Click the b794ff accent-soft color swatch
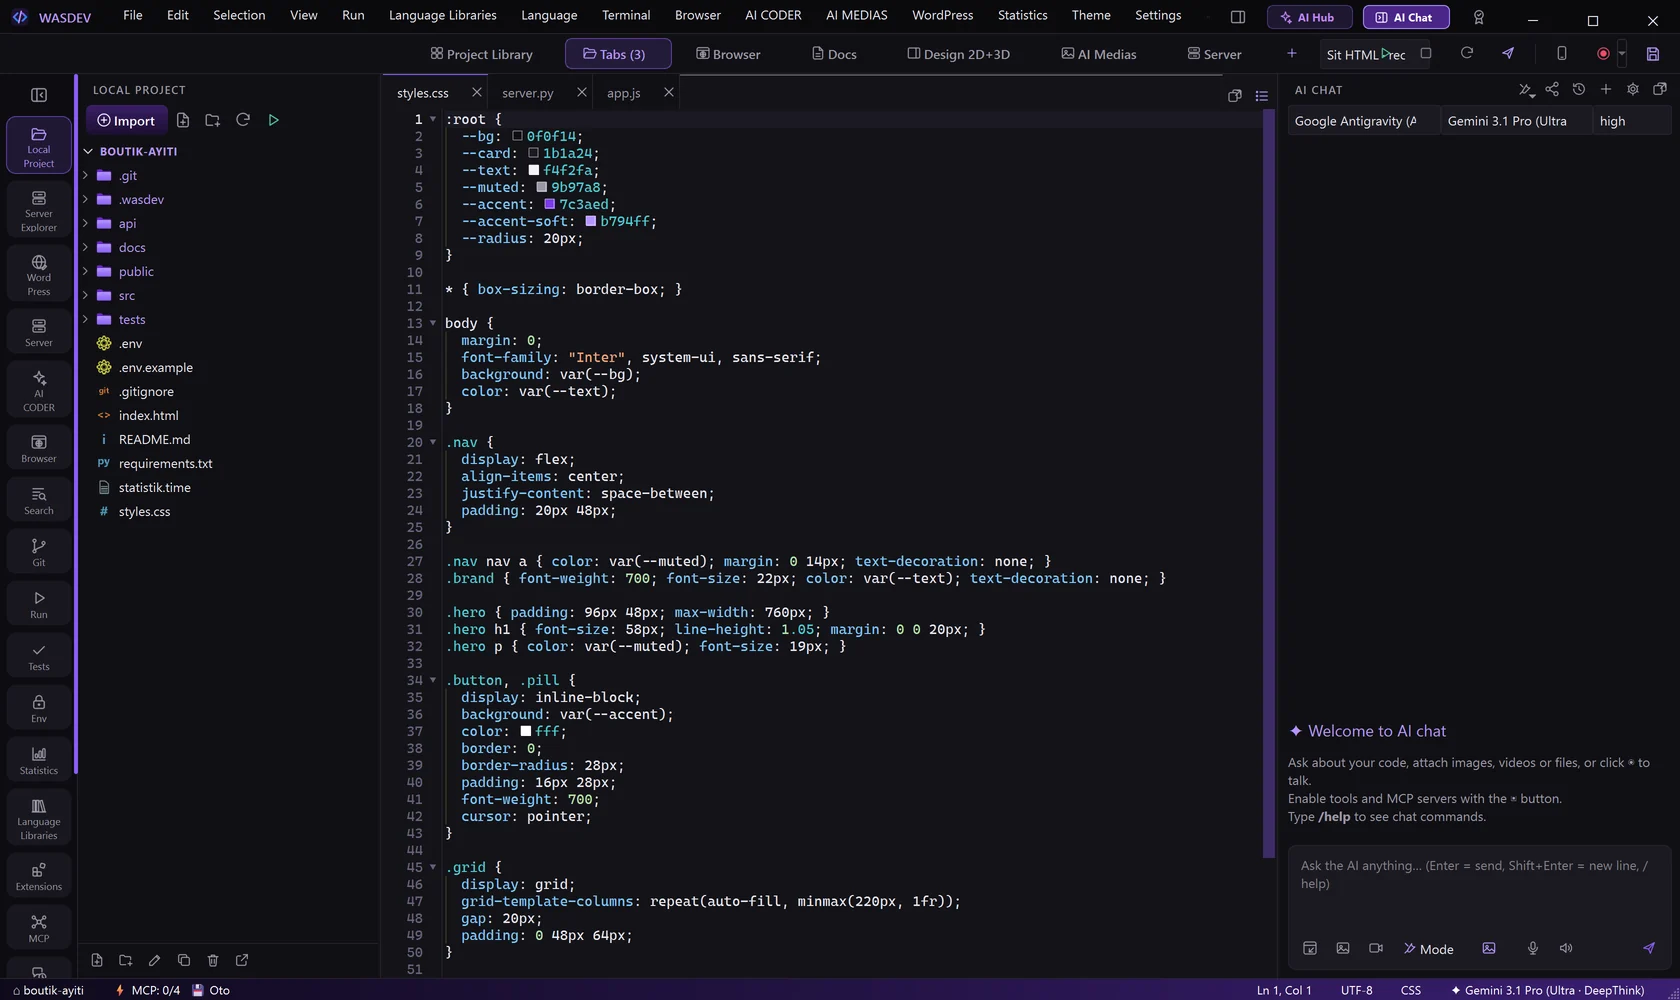This screenshot has height=1000, width=1680. 590,221
